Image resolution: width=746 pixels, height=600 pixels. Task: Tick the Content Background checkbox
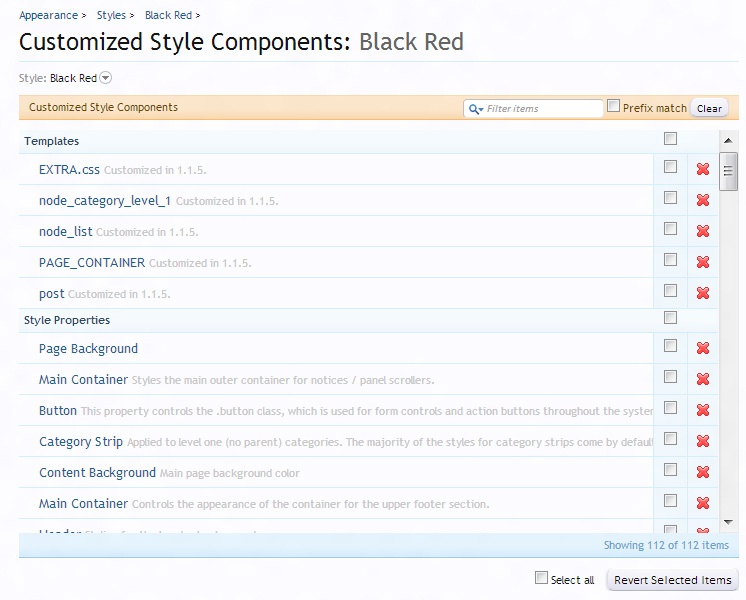pyautogui.click(x=670, y=470)
